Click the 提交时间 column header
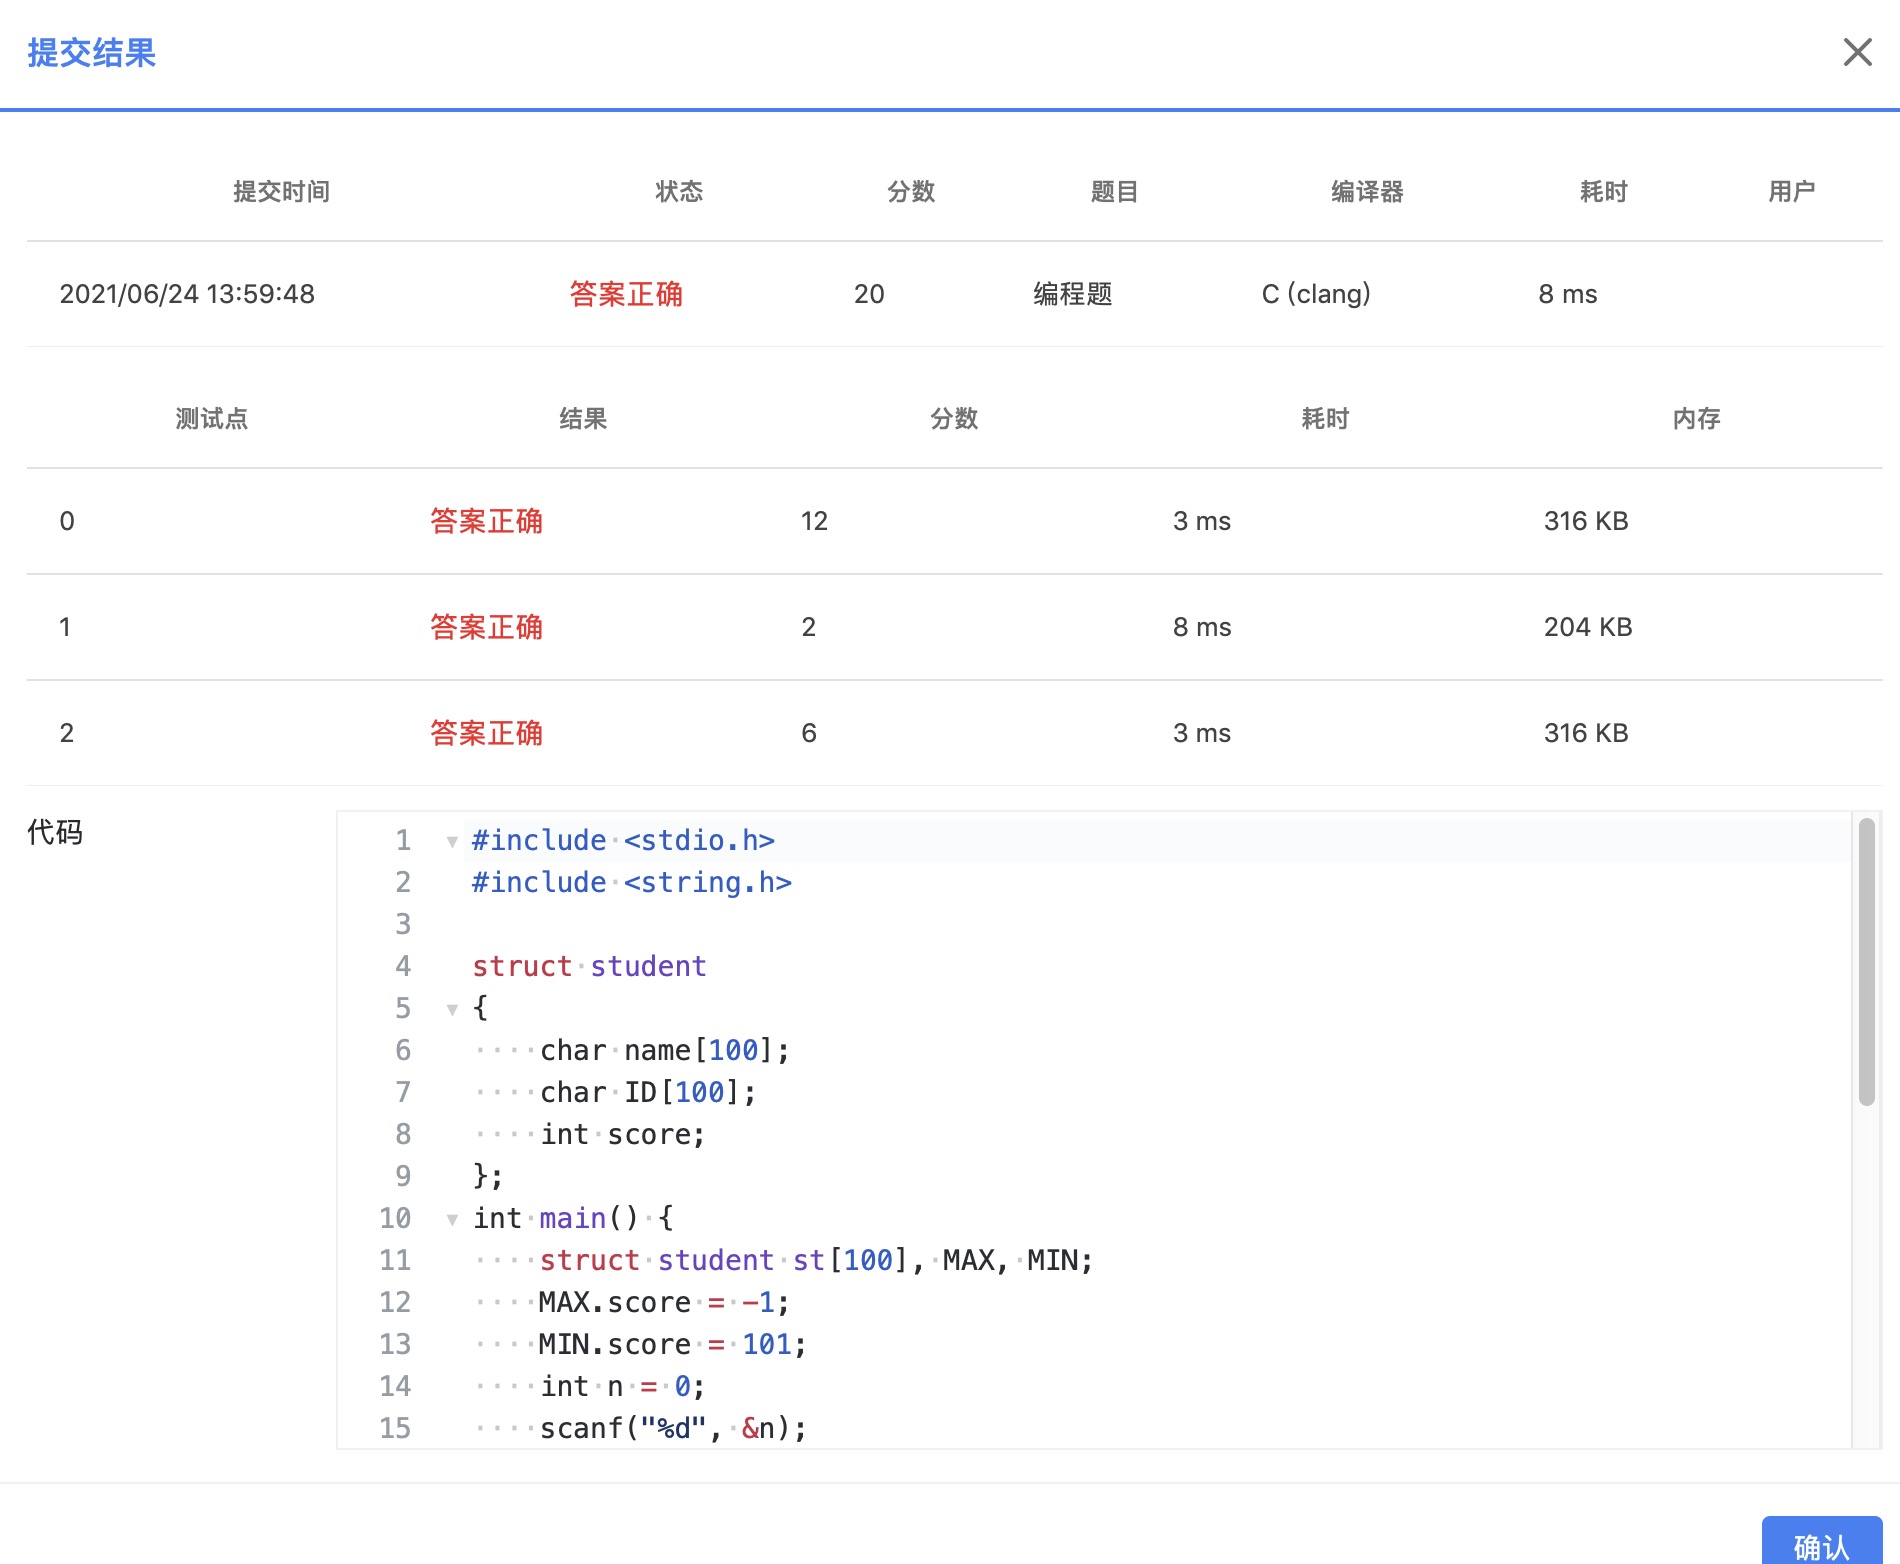 coord(281,192)
